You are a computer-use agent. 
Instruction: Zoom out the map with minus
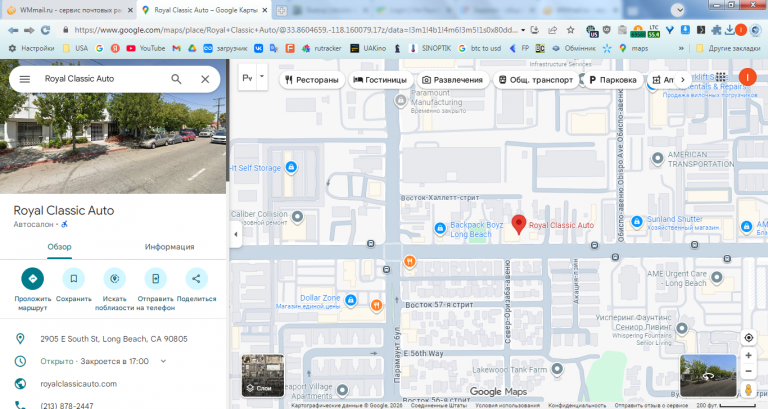748,371
